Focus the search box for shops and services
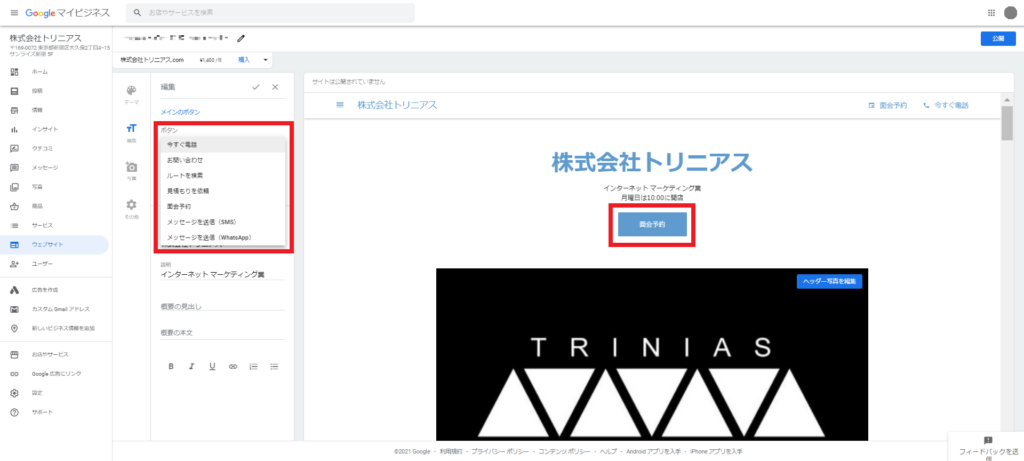 [x=270, y=12]
